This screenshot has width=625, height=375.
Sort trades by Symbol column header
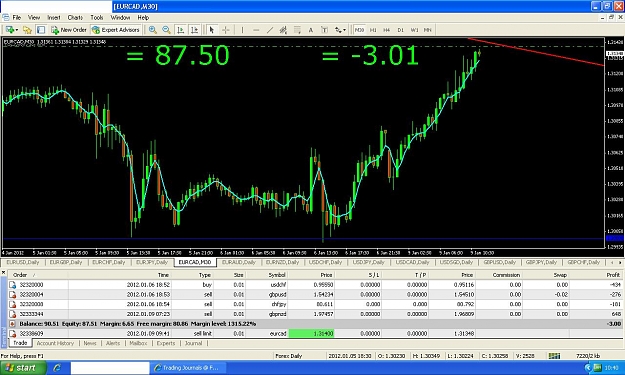coord(277,275)
